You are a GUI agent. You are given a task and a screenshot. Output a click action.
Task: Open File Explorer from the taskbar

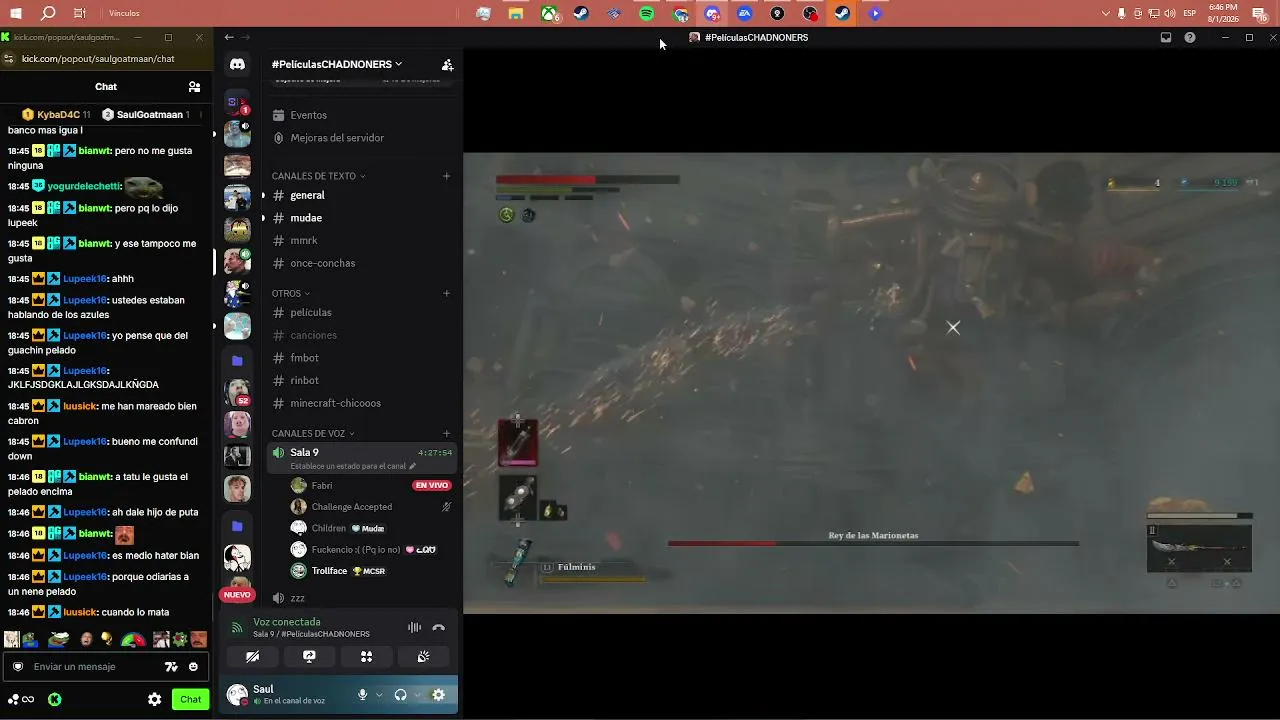click(516, 14)
